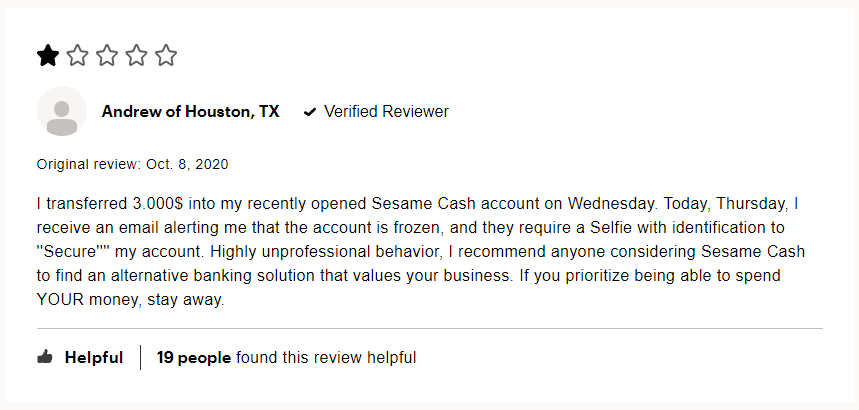Click the first line of review text

click(x=418, y=203)
